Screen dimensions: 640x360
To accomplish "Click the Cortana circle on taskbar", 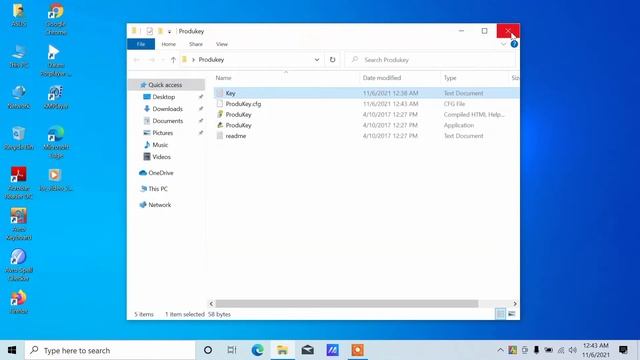I will pyautogui.click(x=208, y=350).
